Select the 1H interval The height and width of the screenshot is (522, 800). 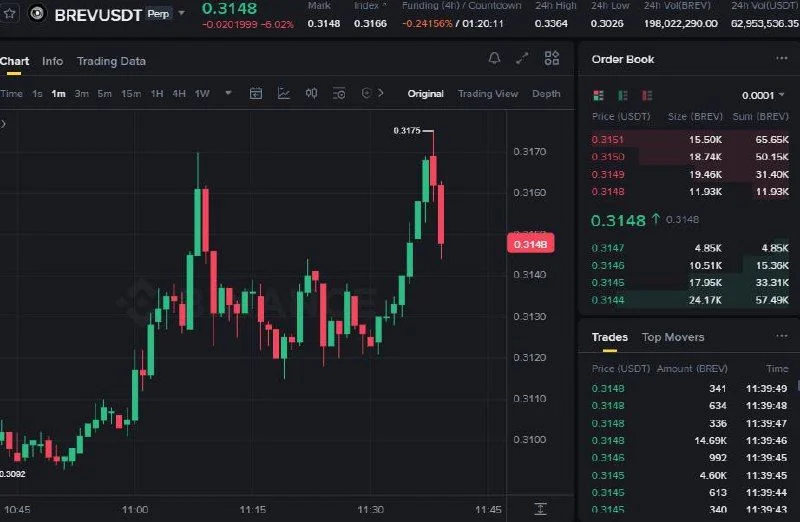(x=157, y=94)
